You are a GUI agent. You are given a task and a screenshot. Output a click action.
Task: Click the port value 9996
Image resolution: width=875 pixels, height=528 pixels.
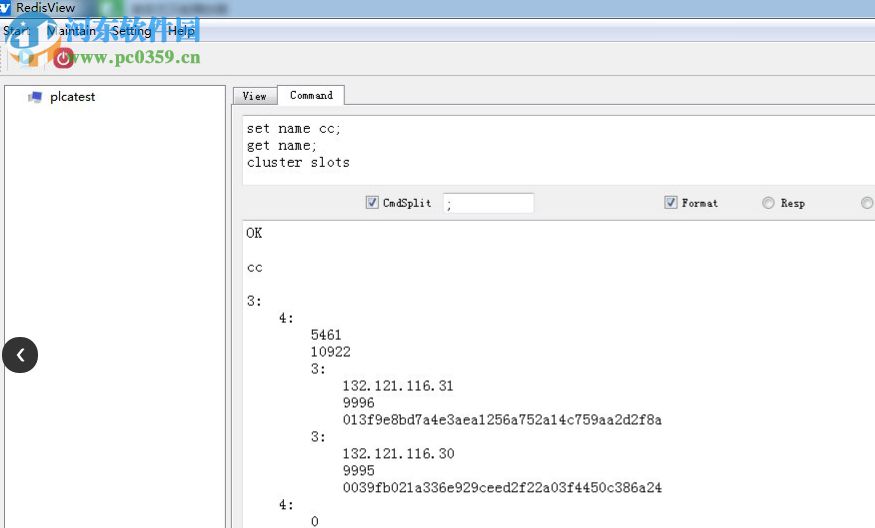[358, 403]
